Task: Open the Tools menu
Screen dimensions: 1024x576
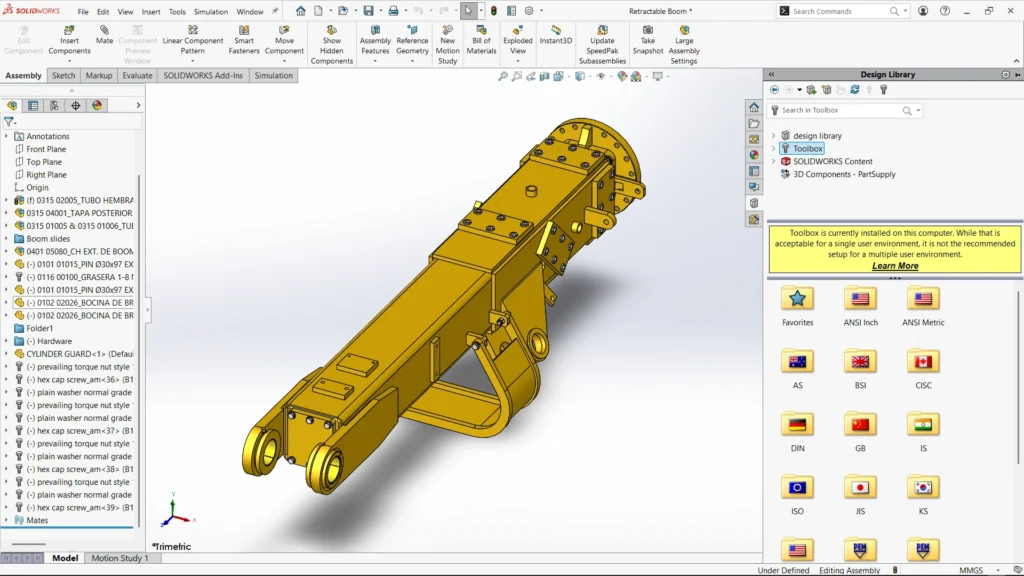Action: (177, 12)
